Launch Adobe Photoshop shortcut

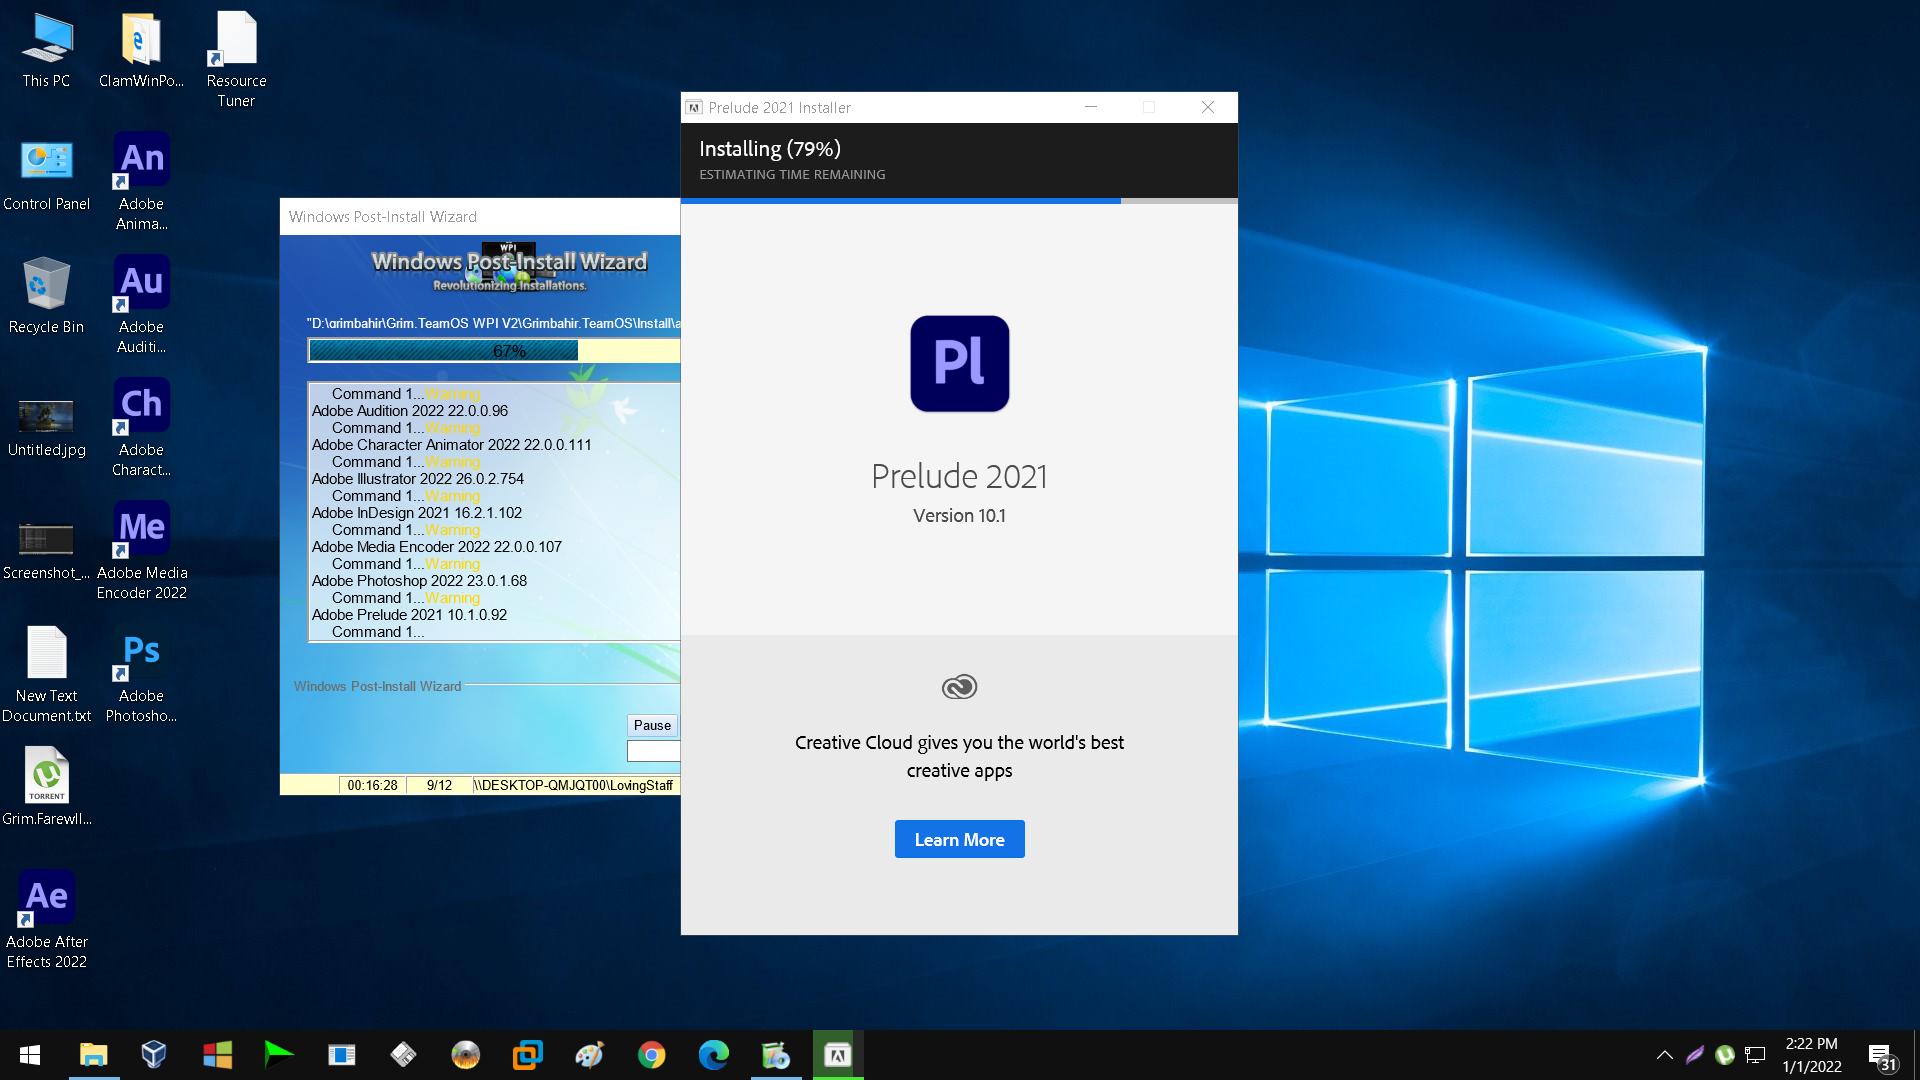pos(141,674)
